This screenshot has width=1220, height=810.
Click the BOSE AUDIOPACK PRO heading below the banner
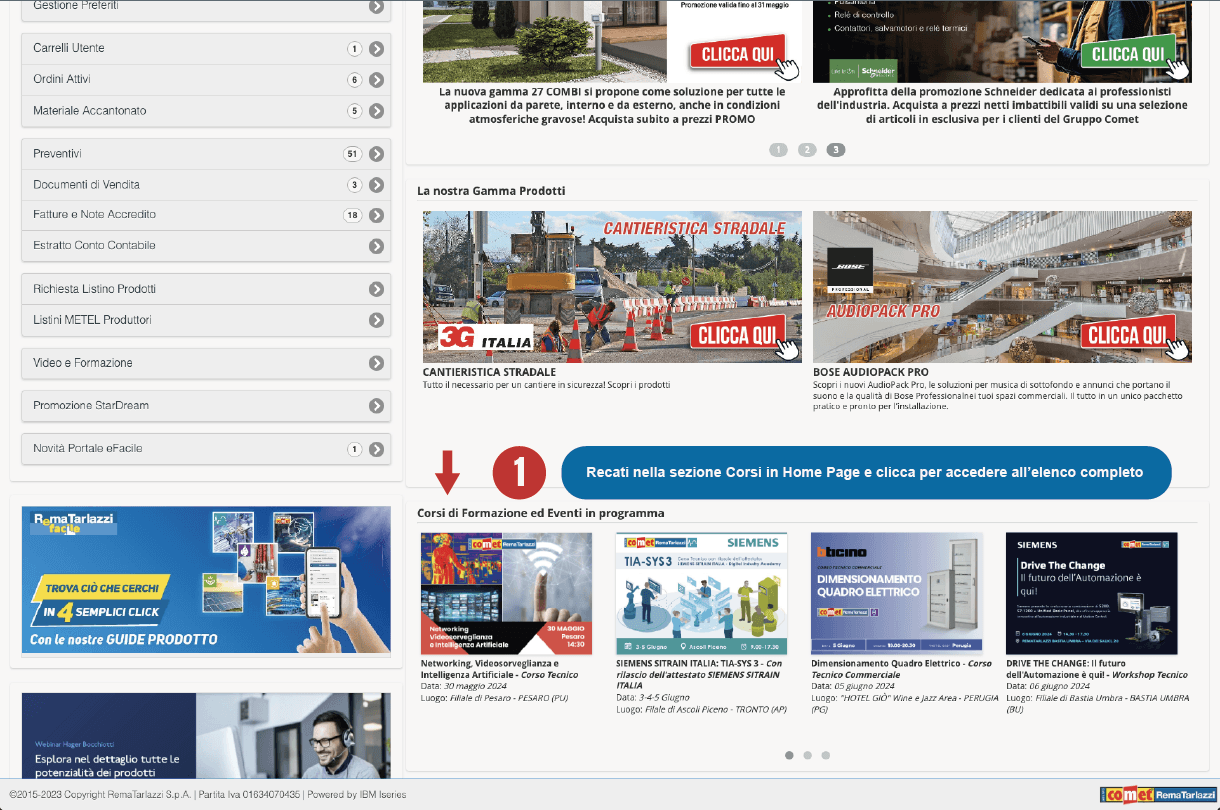[871, 372]
